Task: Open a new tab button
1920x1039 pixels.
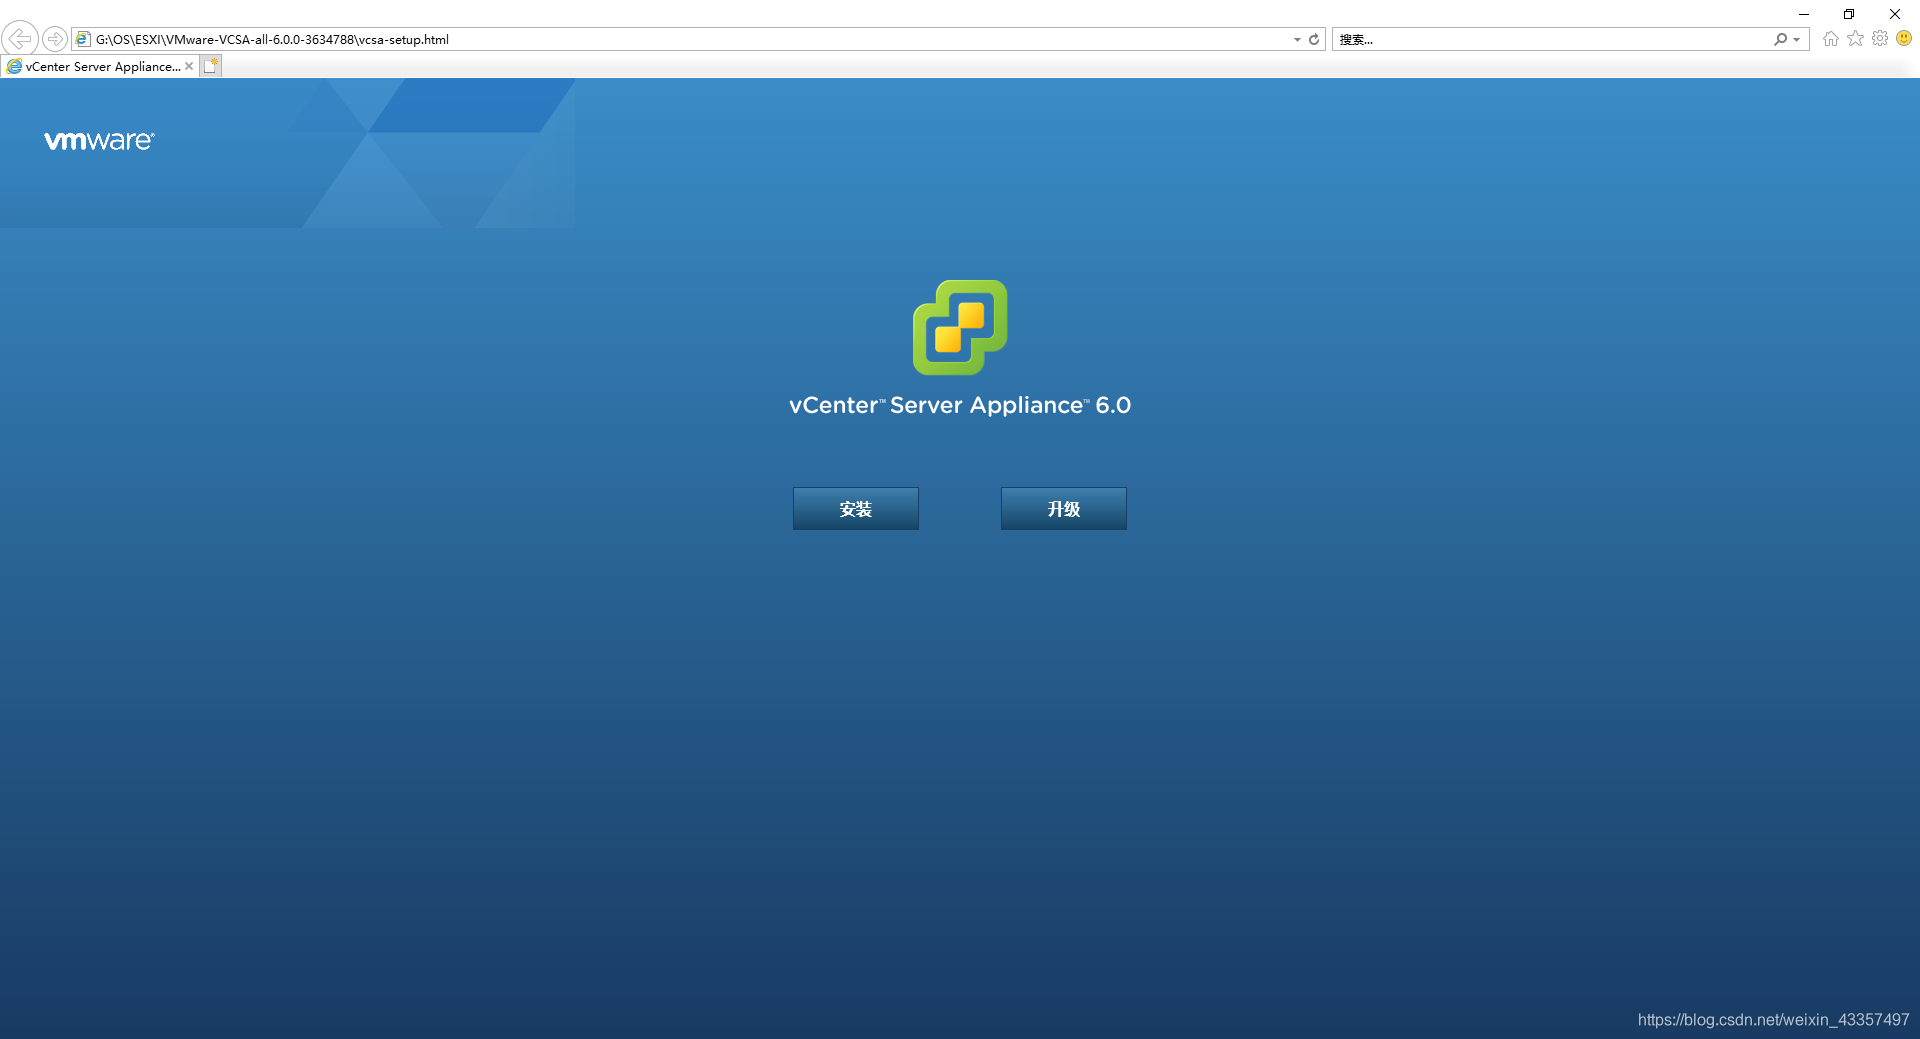Action: [210, 66]
